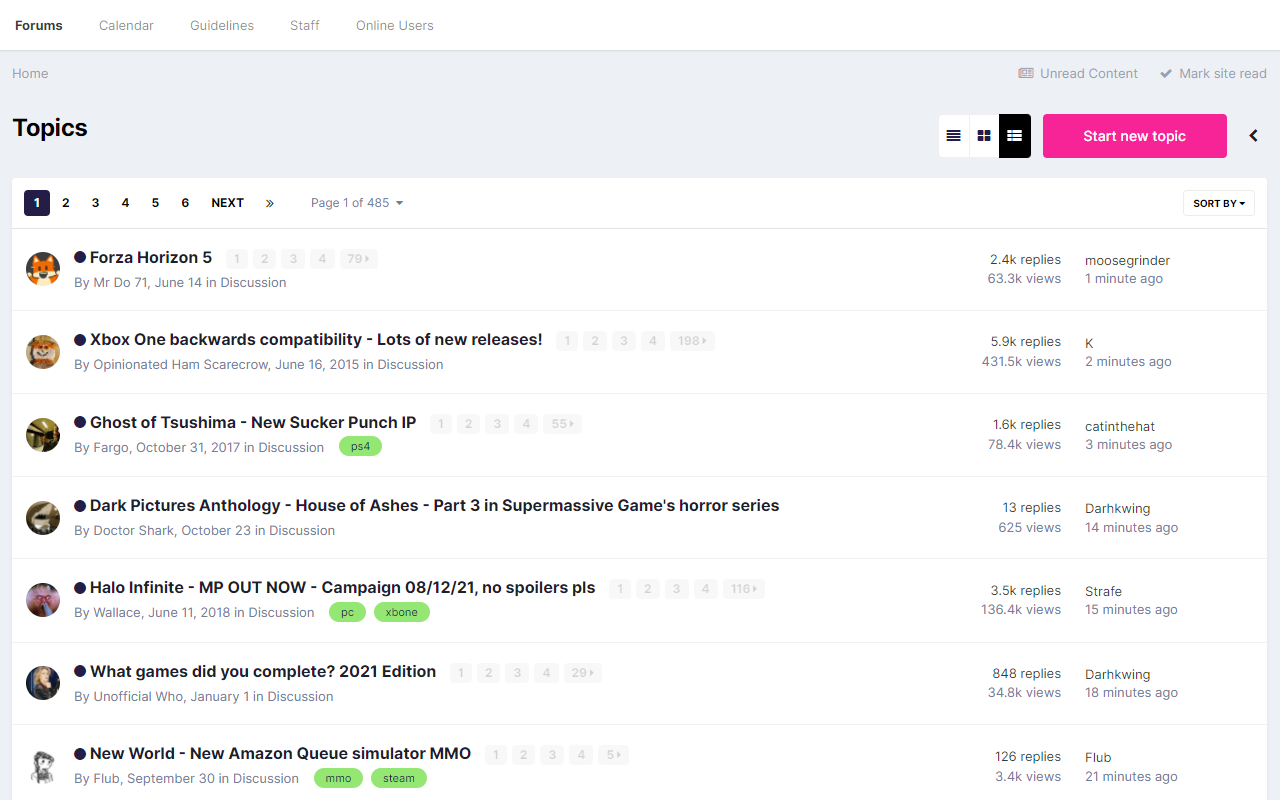Click unread dot beside Forza Horizon 5
This screenshot has height=800, width=1280.
80,257
